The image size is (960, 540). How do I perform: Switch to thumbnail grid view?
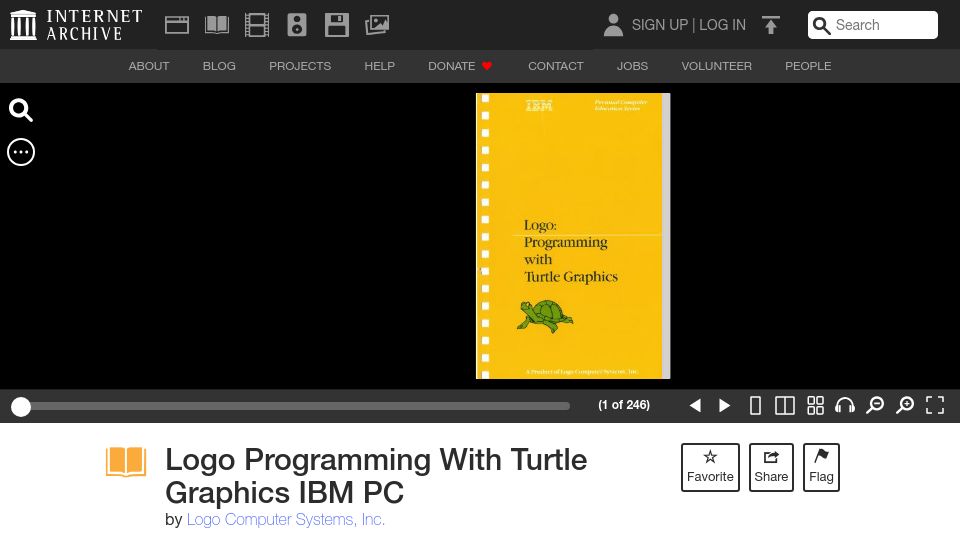[x=816, y=405]
